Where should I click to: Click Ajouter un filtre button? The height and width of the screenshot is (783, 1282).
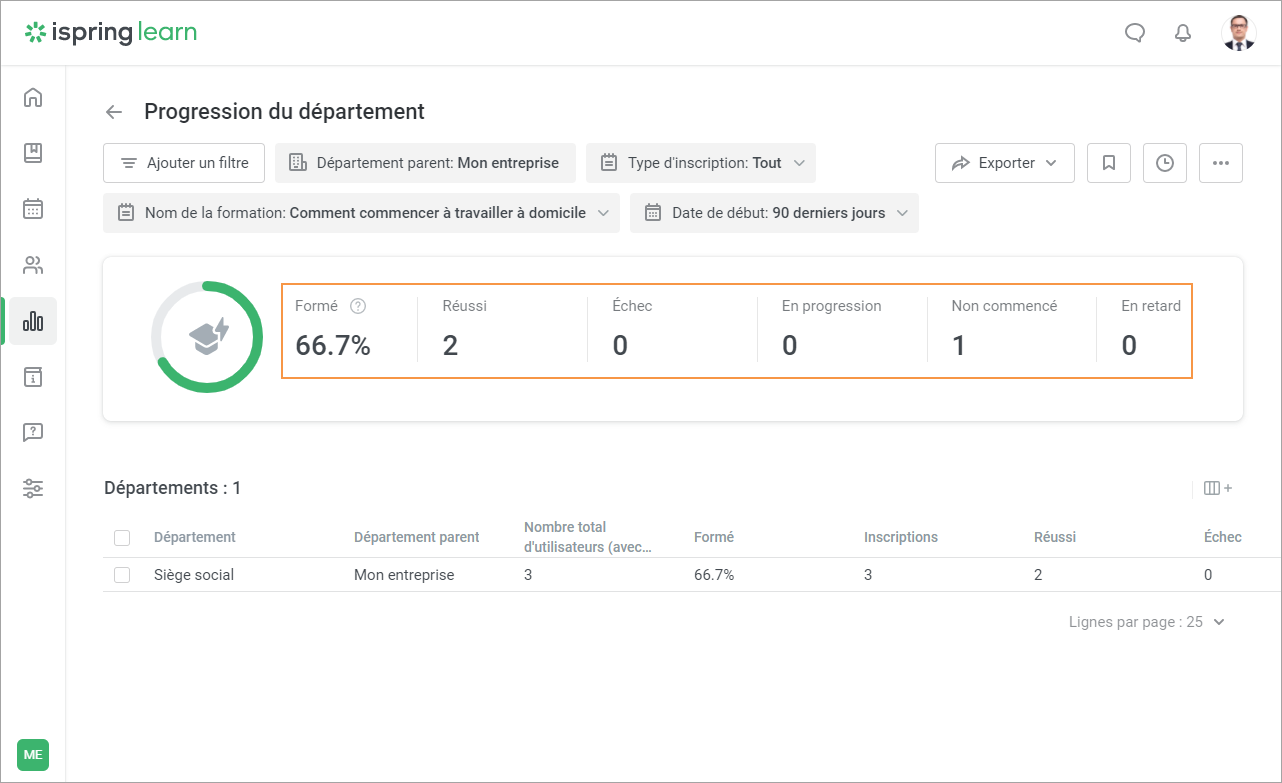point(184,163)
